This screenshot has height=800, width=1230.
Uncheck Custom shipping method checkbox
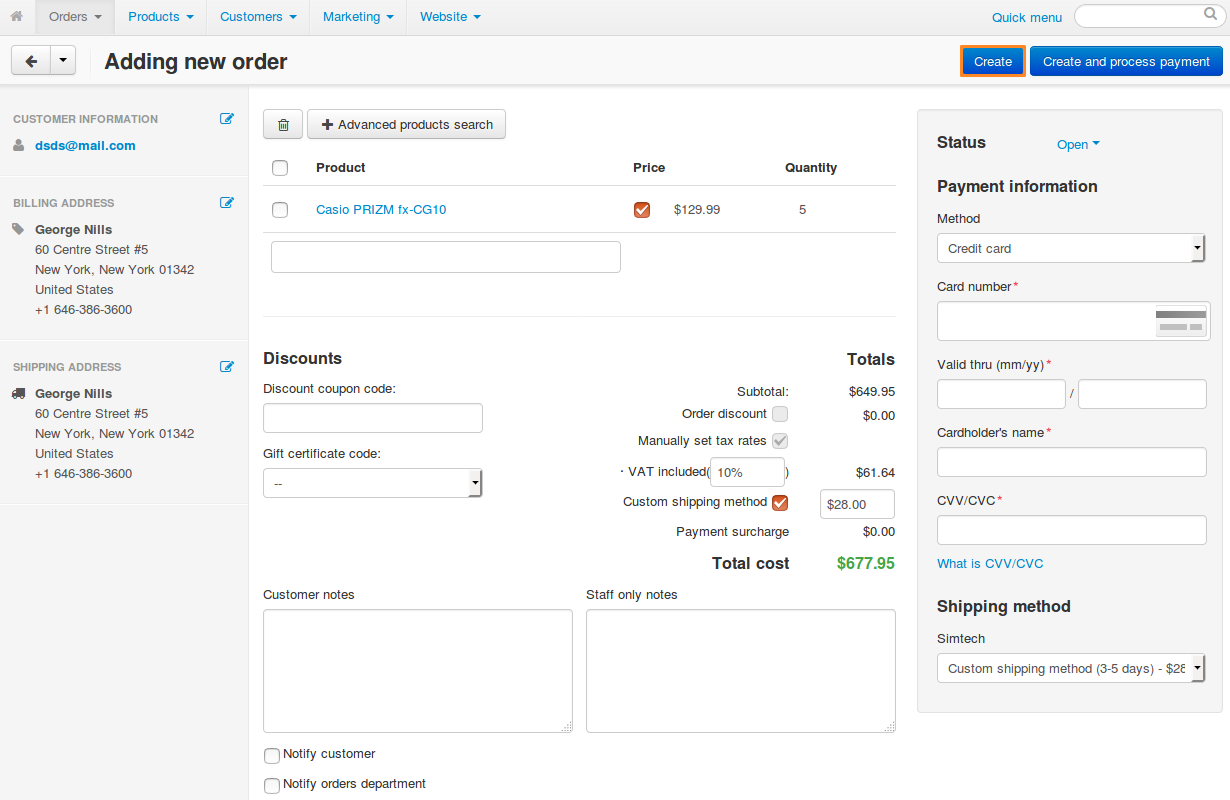coord(780,503)
